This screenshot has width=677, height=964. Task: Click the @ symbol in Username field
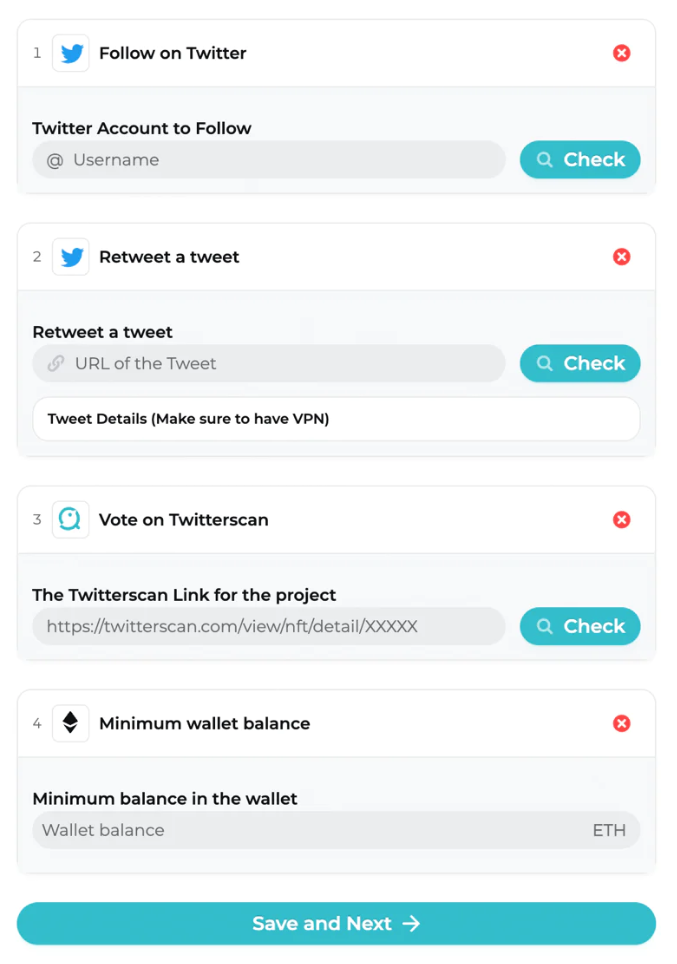click(55, 160)
